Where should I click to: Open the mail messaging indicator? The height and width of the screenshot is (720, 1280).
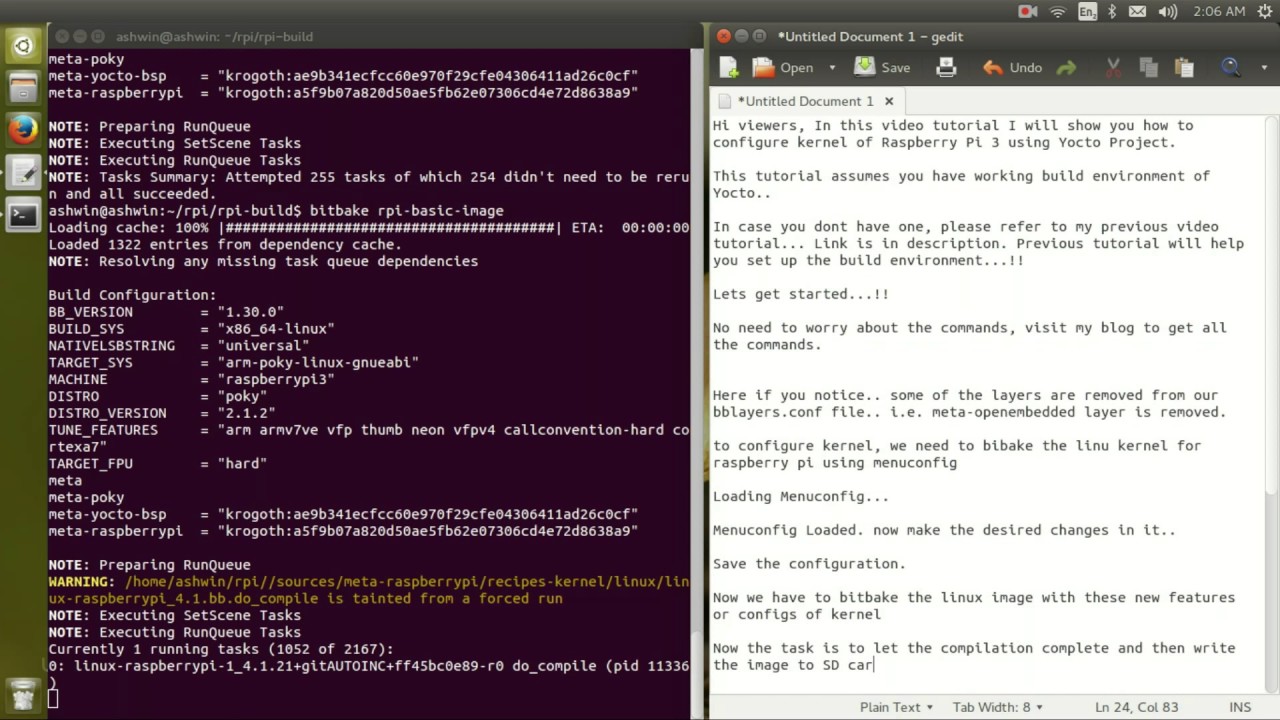click(x=1138, y=12)
